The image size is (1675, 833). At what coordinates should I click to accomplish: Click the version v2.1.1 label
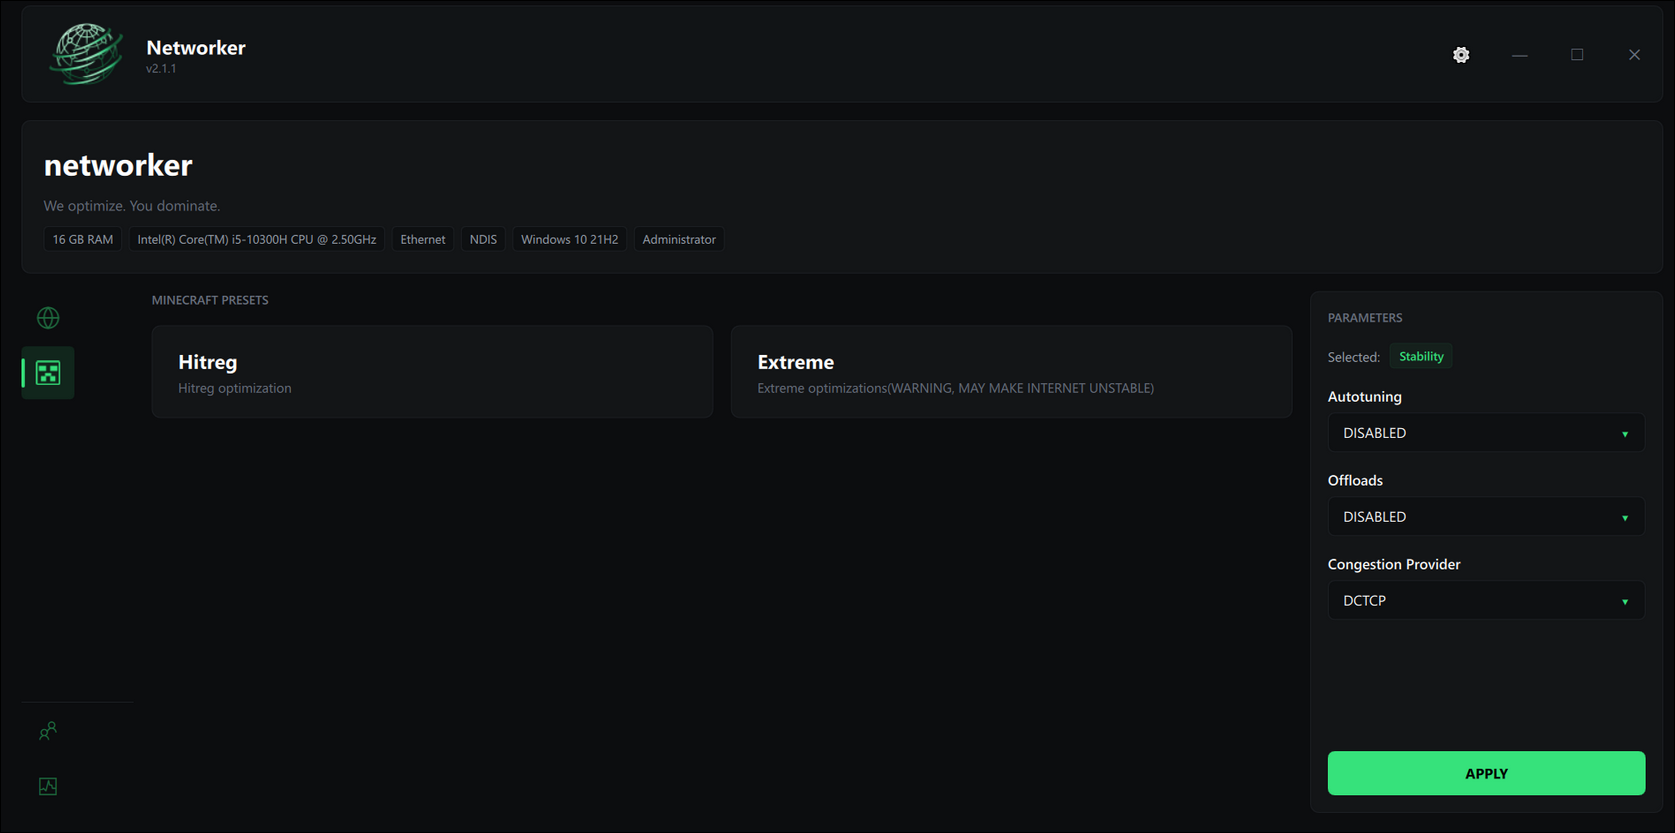161,69
